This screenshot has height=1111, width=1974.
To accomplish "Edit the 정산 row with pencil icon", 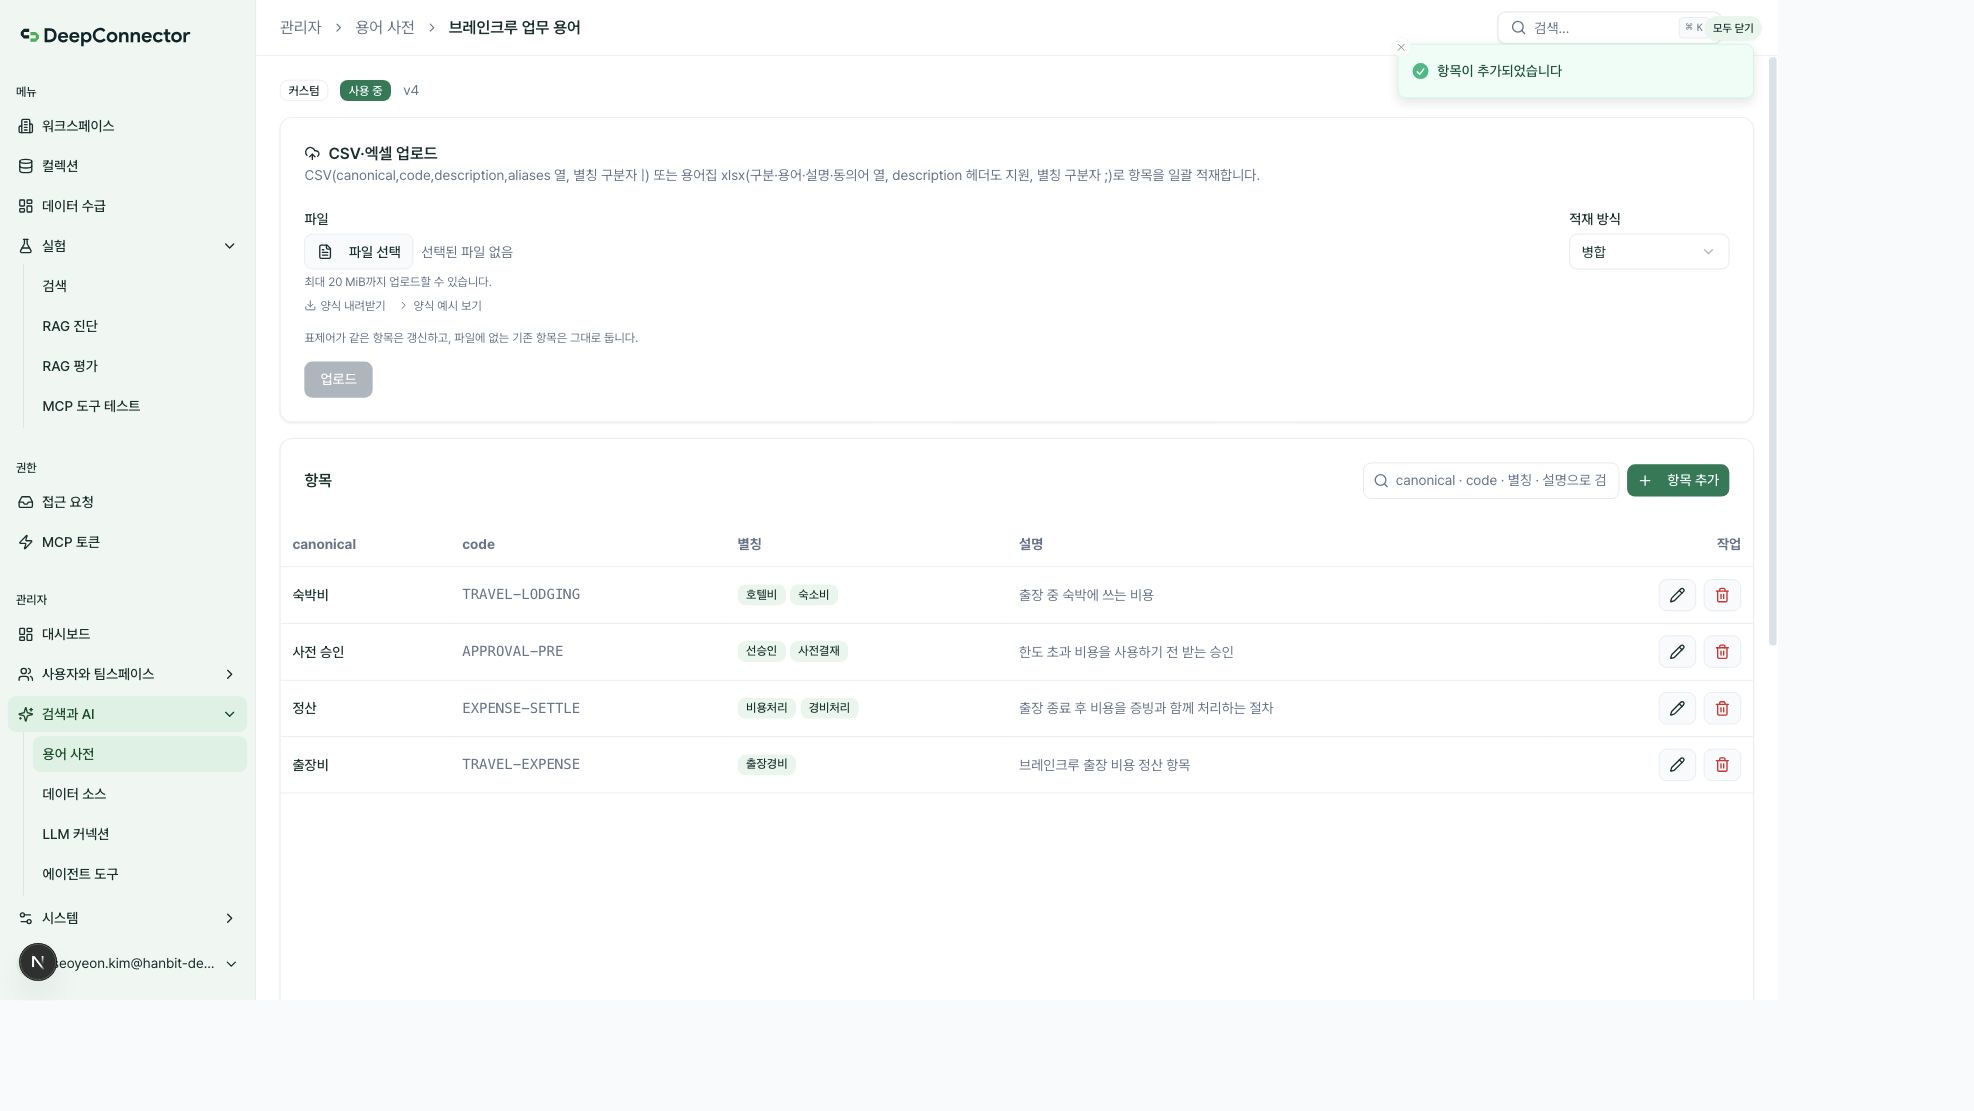I will 1677,708.
